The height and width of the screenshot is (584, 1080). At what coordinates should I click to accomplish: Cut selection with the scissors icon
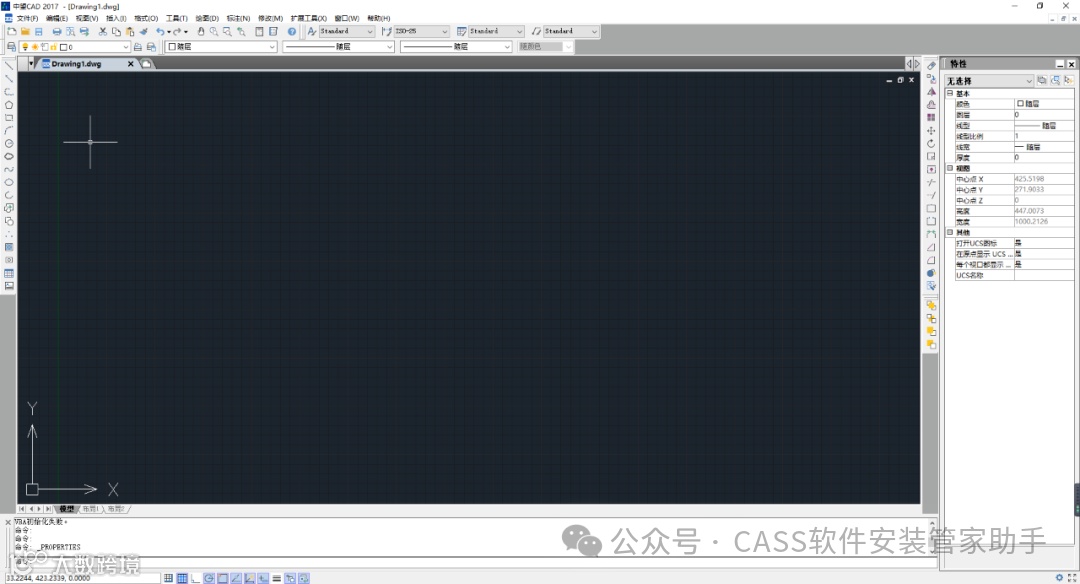tap(103, 32)
